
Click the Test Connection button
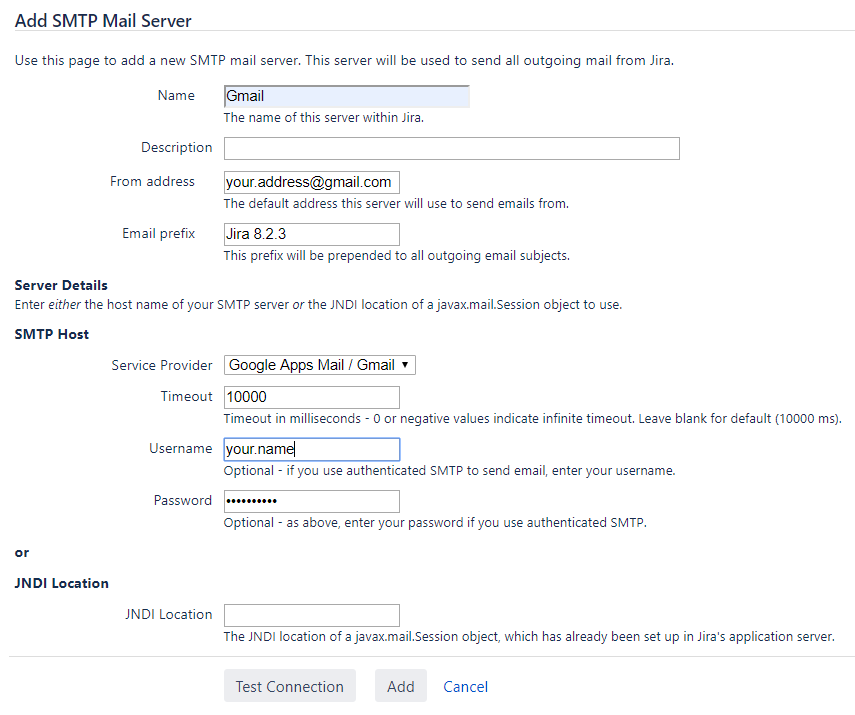pos(290,686)
